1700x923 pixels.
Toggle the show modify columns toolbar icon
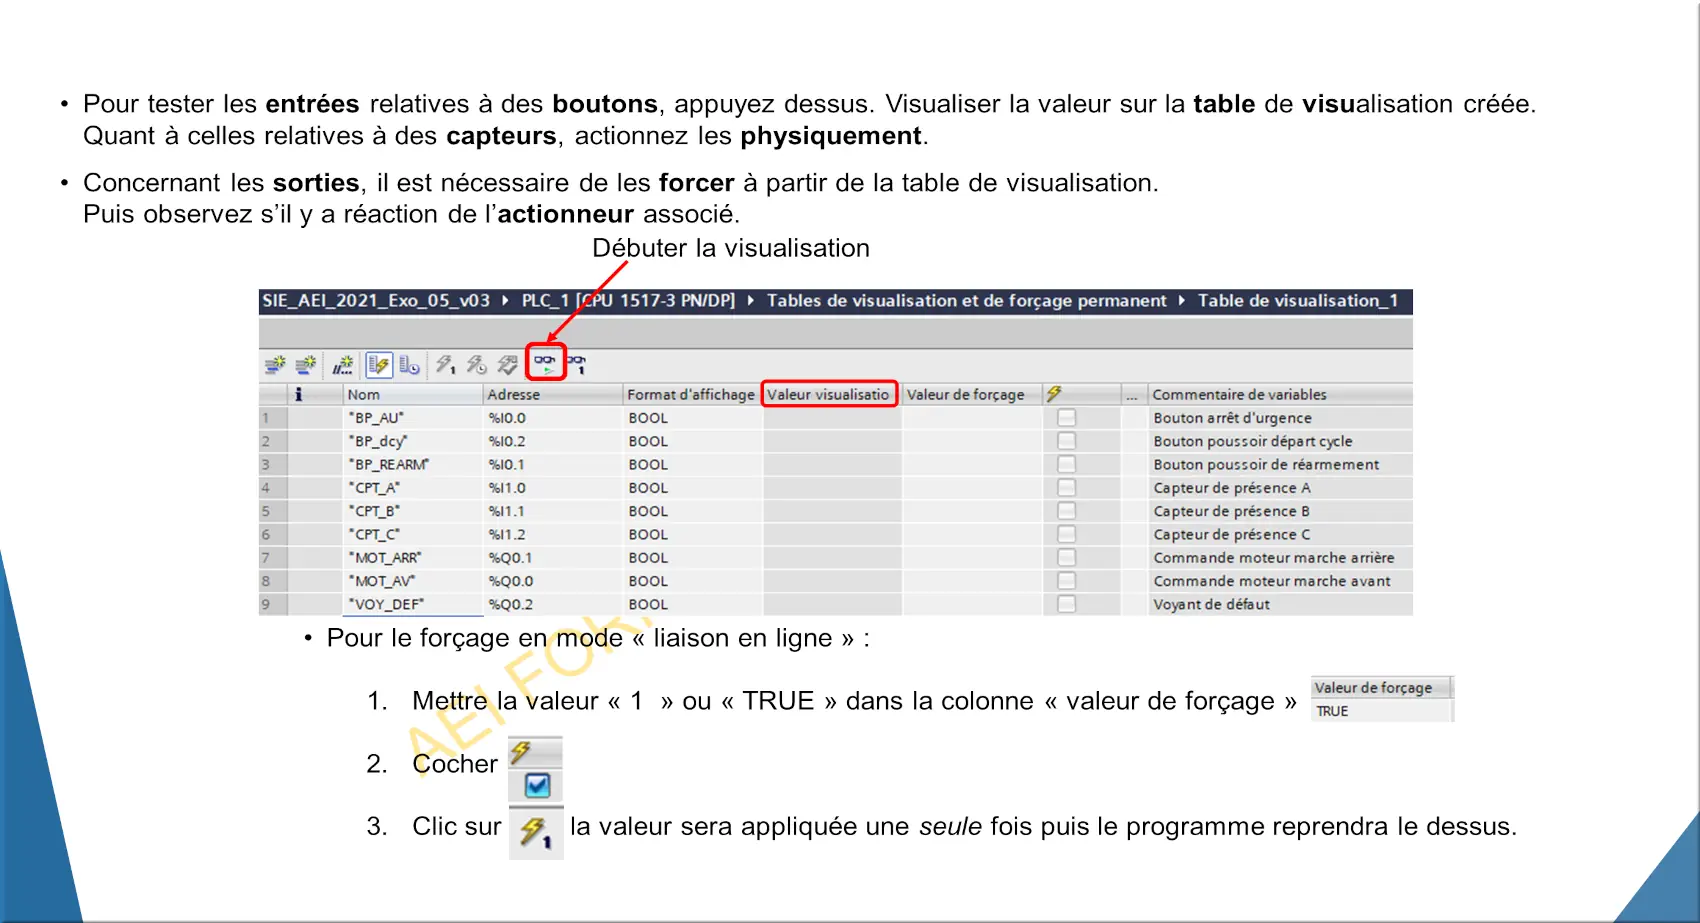pyautogui.click(x=378, y=365)
